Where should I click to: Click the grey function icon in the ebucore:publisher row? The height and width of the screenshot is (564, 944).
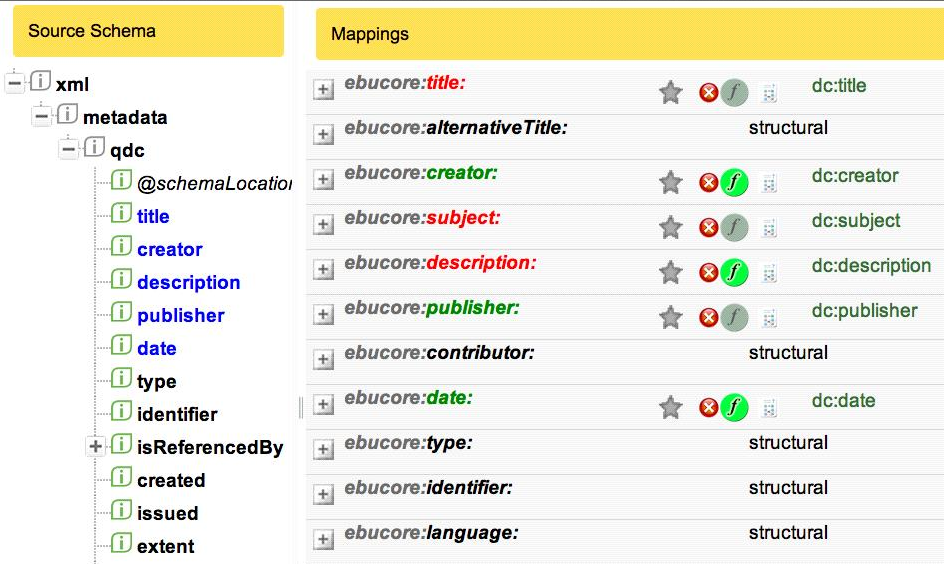(734, 317)
